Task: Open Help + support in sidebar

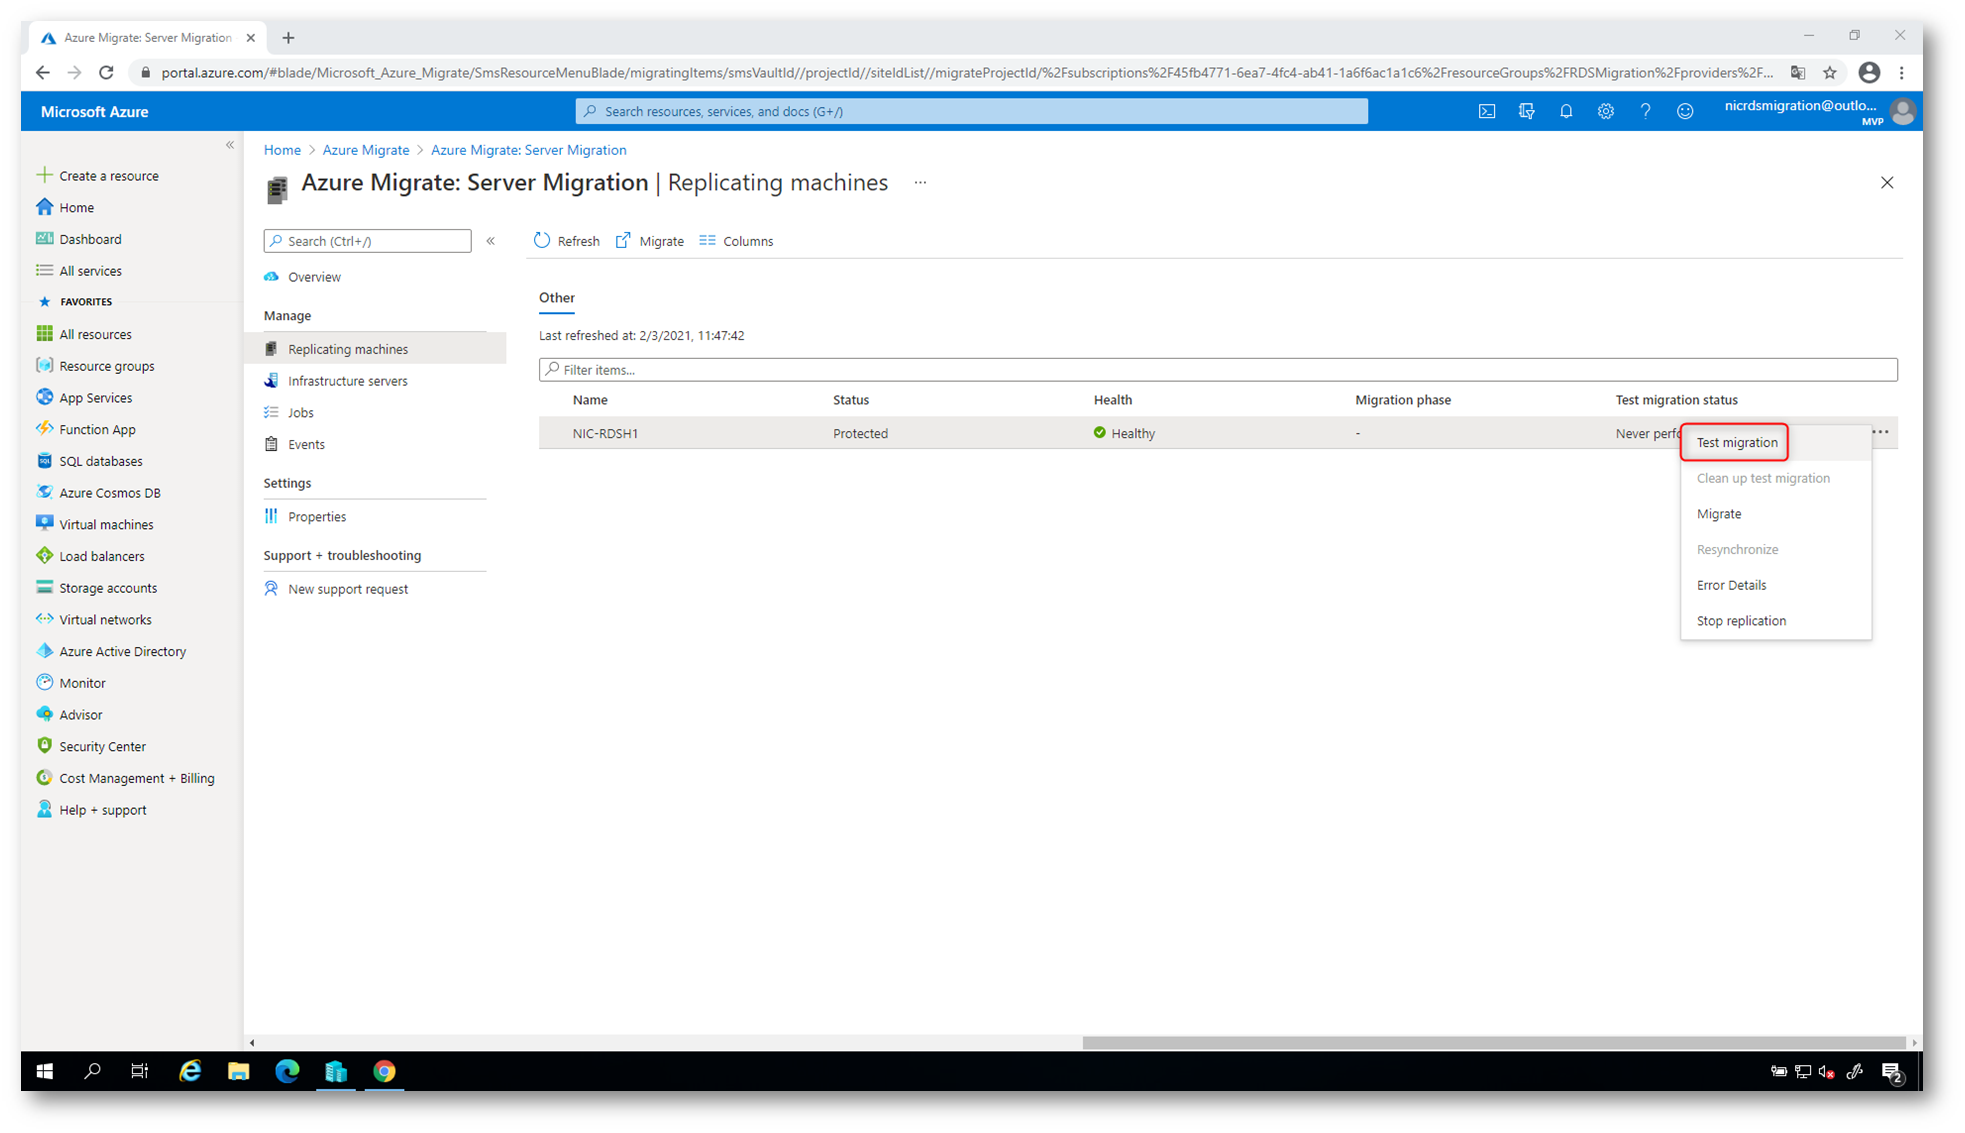Action: click(x=102, y=810)
